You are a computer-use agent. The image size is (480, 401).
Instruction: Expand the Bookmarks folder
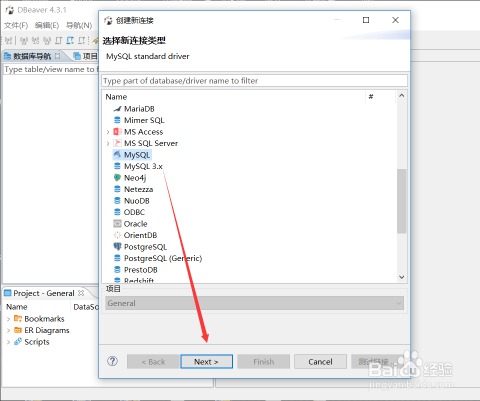[8, 319]
